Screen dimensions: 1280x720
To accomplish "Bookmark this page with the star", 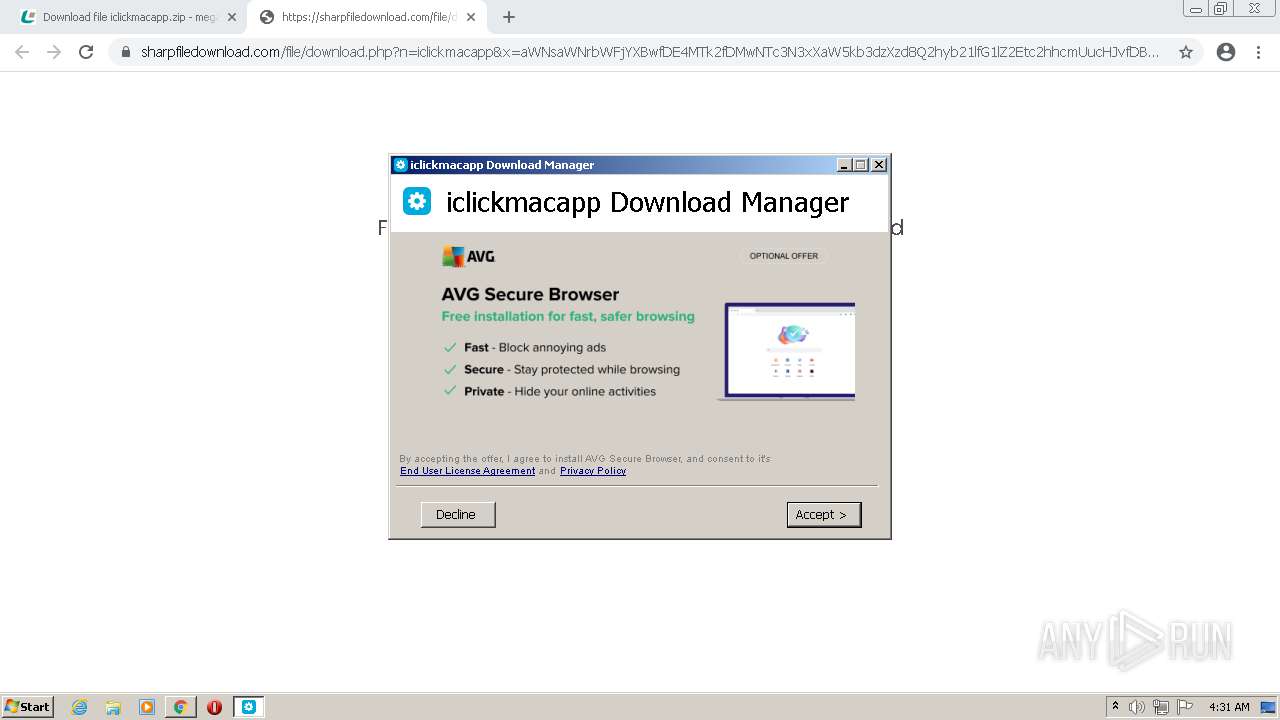I will [x=1186, y=52].
